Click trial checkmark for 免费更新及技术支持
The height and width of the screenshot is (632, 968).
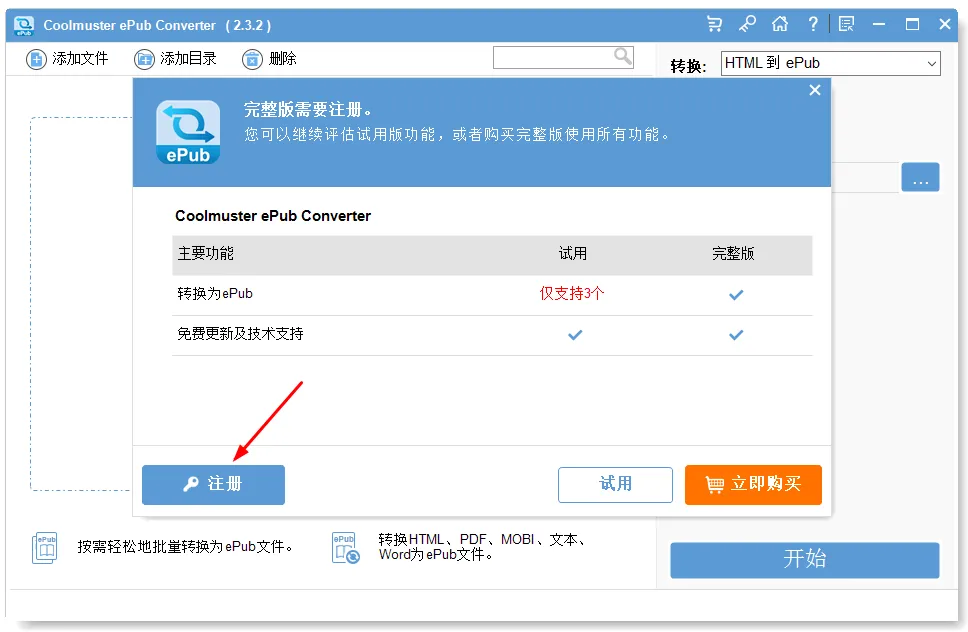coord(575,335)
